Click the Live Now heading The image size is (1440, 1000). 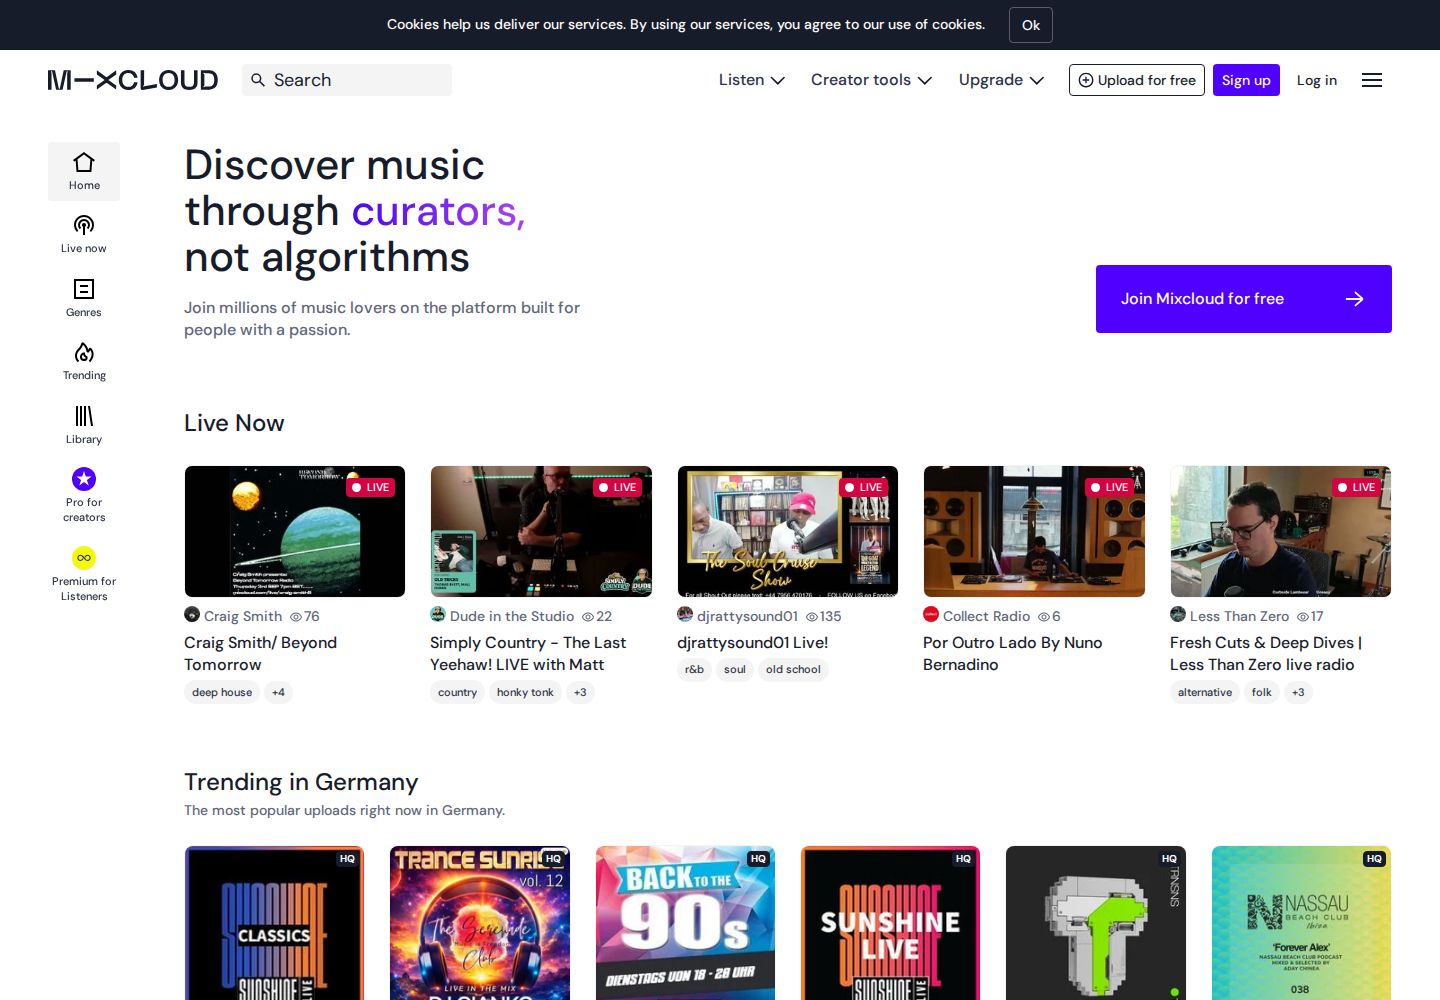click(x=234, y=423)
